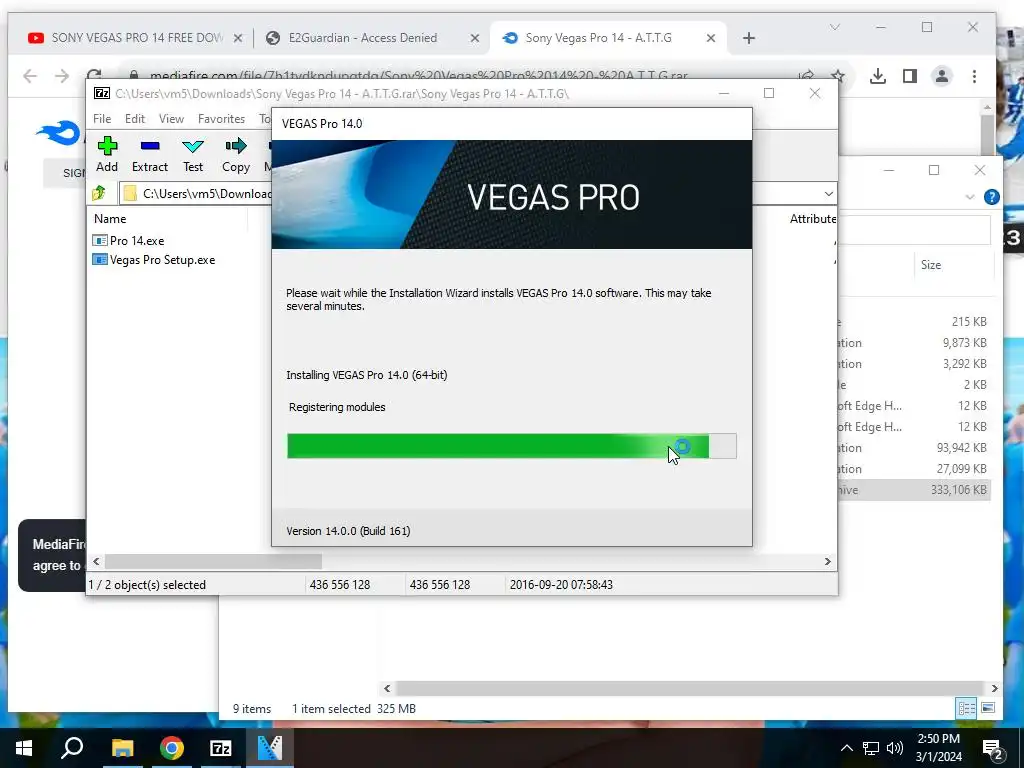The image size is (1024, 768).
Task: Switch to E2Guardian Access Denied tab
Action: 363,38
